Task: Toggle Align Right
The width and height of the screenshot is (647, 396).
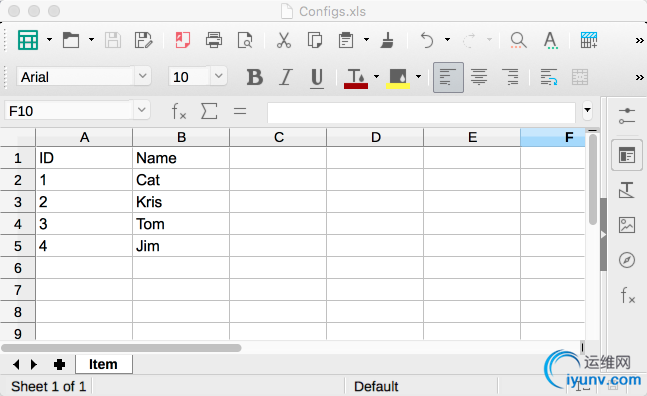Action: pos(510,77)
